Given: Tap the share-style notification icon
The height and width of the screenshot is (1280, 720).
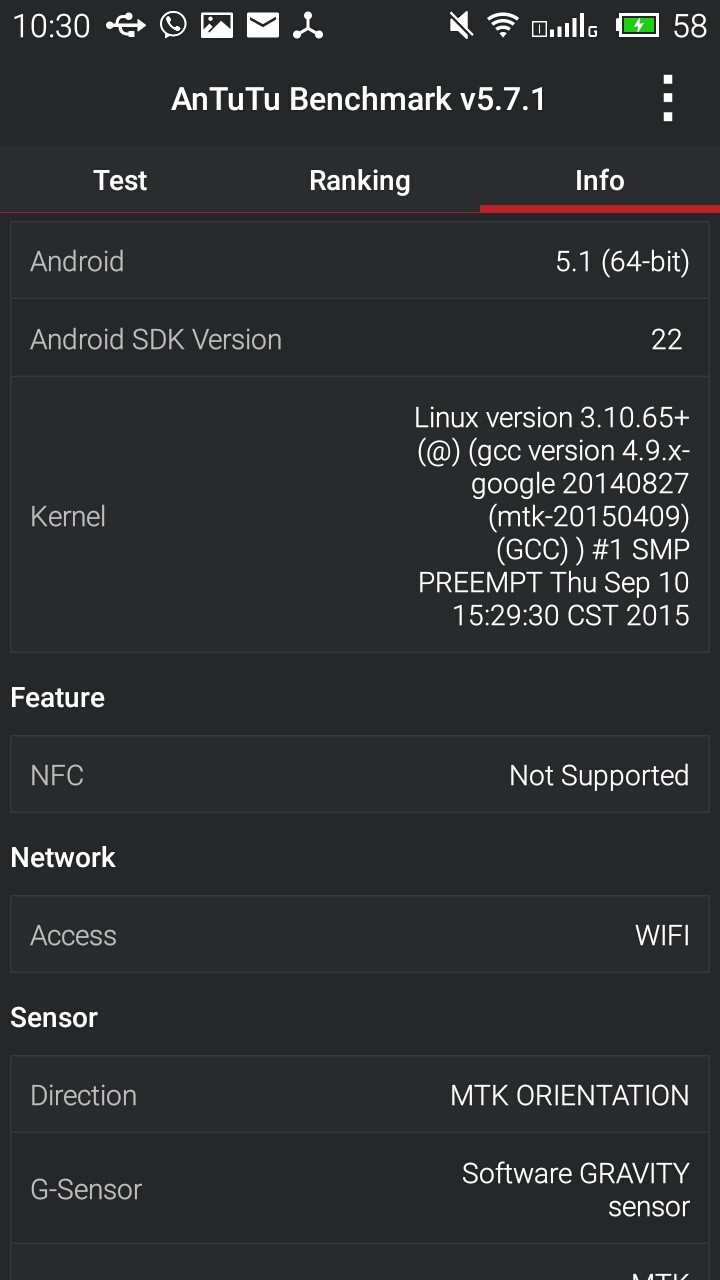Looking at the screenshot, I should click(x=308, y=25).
